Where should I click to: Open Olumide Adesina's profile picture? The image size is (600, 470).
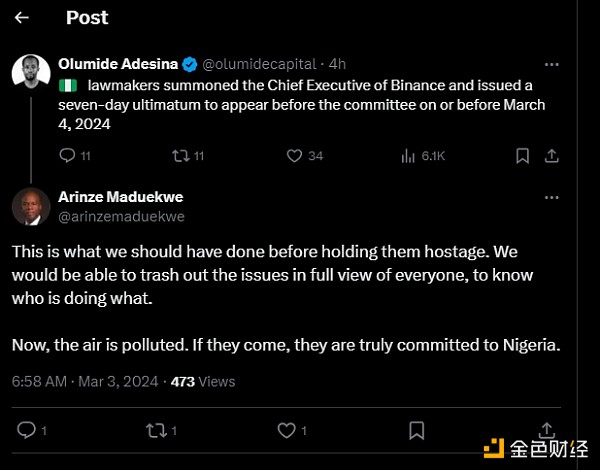32,73
